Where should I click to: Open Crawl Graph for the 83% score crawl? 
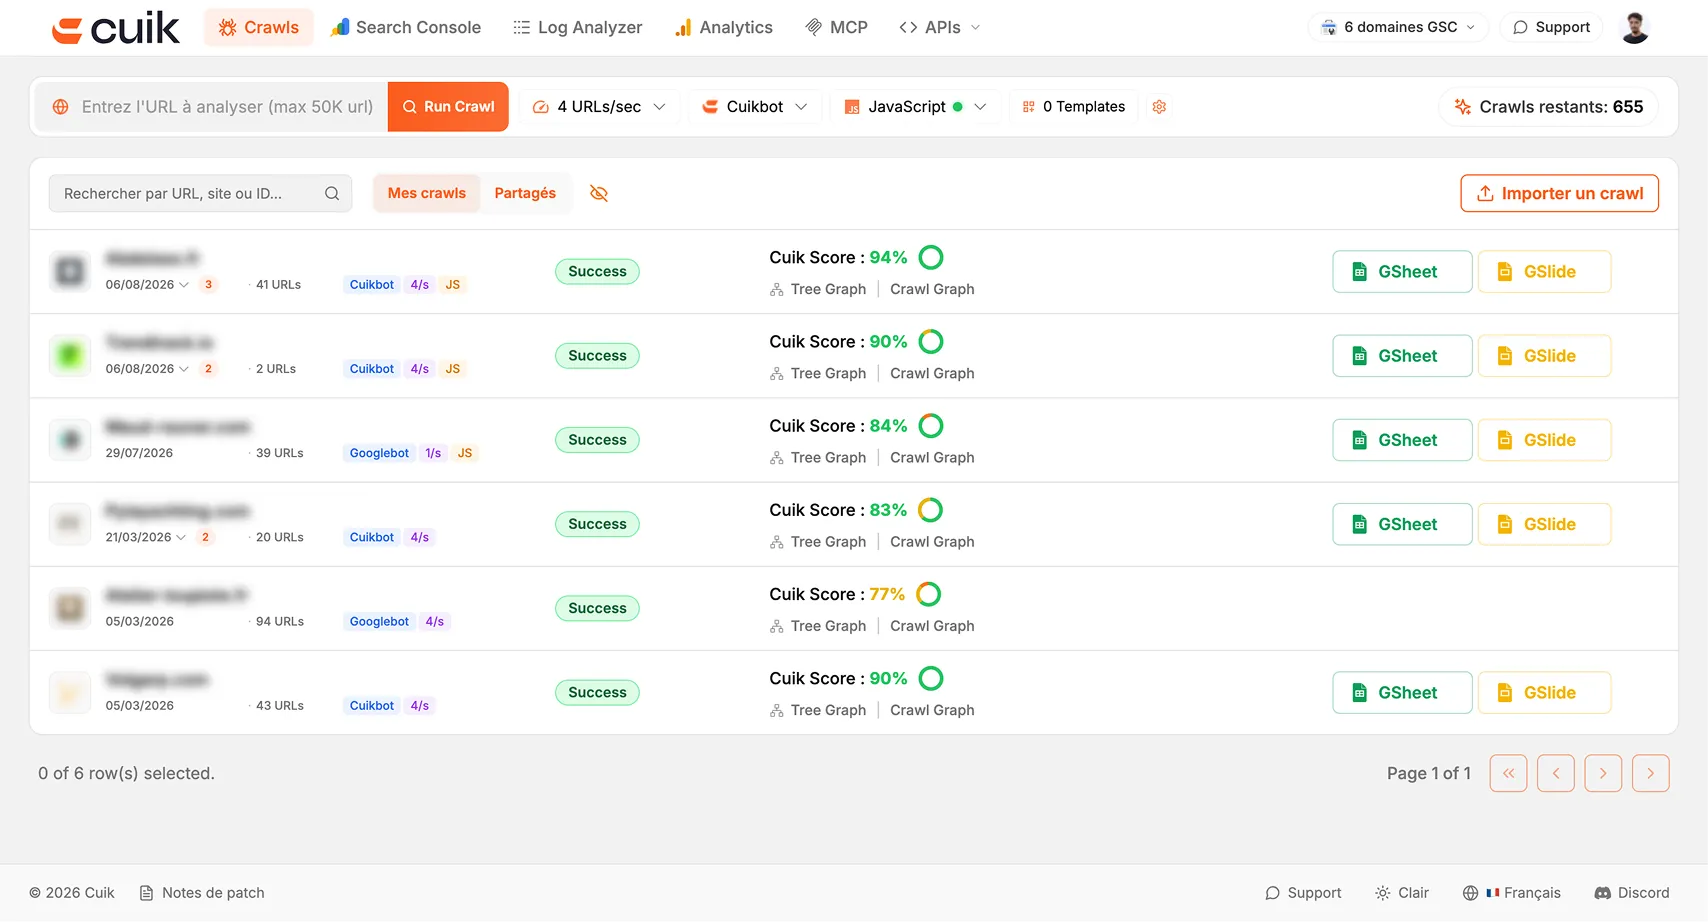click(932, 541)
